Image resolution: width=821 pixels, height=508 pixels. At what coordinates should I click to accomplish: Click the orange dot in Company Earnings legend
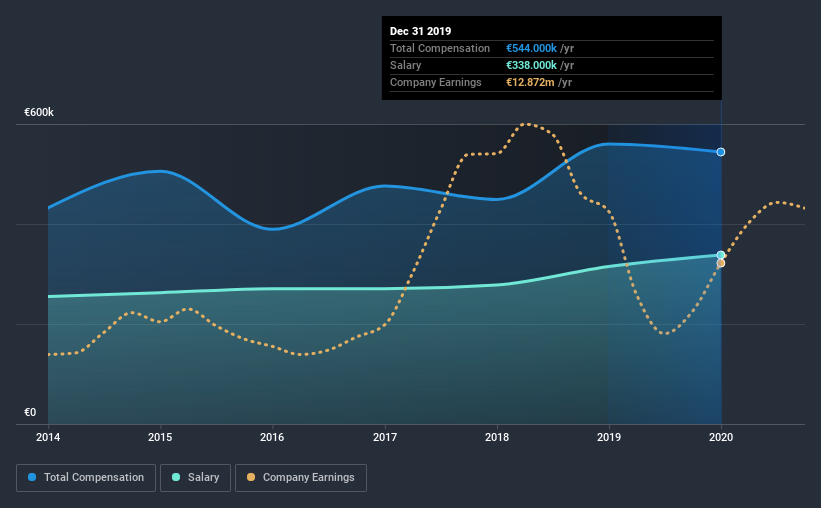pyautogui.click(x=251, y=477)
